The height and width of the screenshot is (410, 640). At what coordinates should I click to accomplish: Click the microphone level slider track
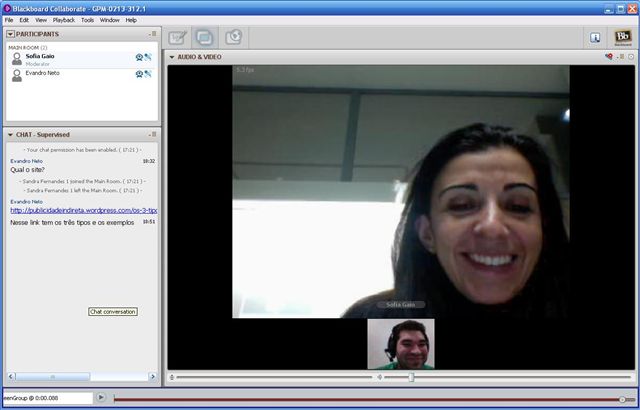274,377
